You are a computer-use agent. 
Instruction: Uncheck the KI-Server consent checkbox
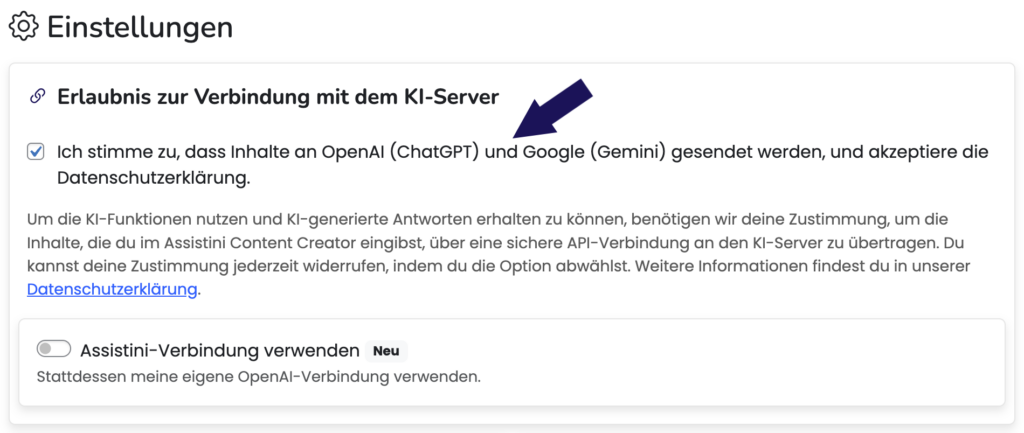pos(36,152)
